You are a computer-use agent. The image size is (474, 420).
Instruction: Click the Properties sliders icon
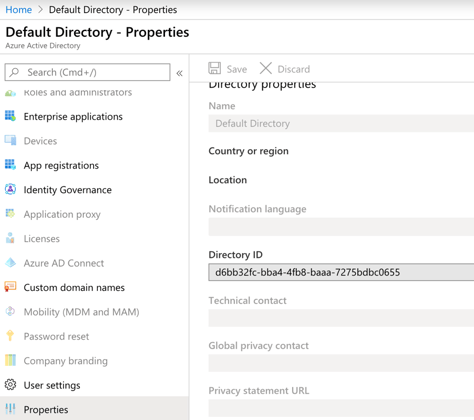[10, 409]
